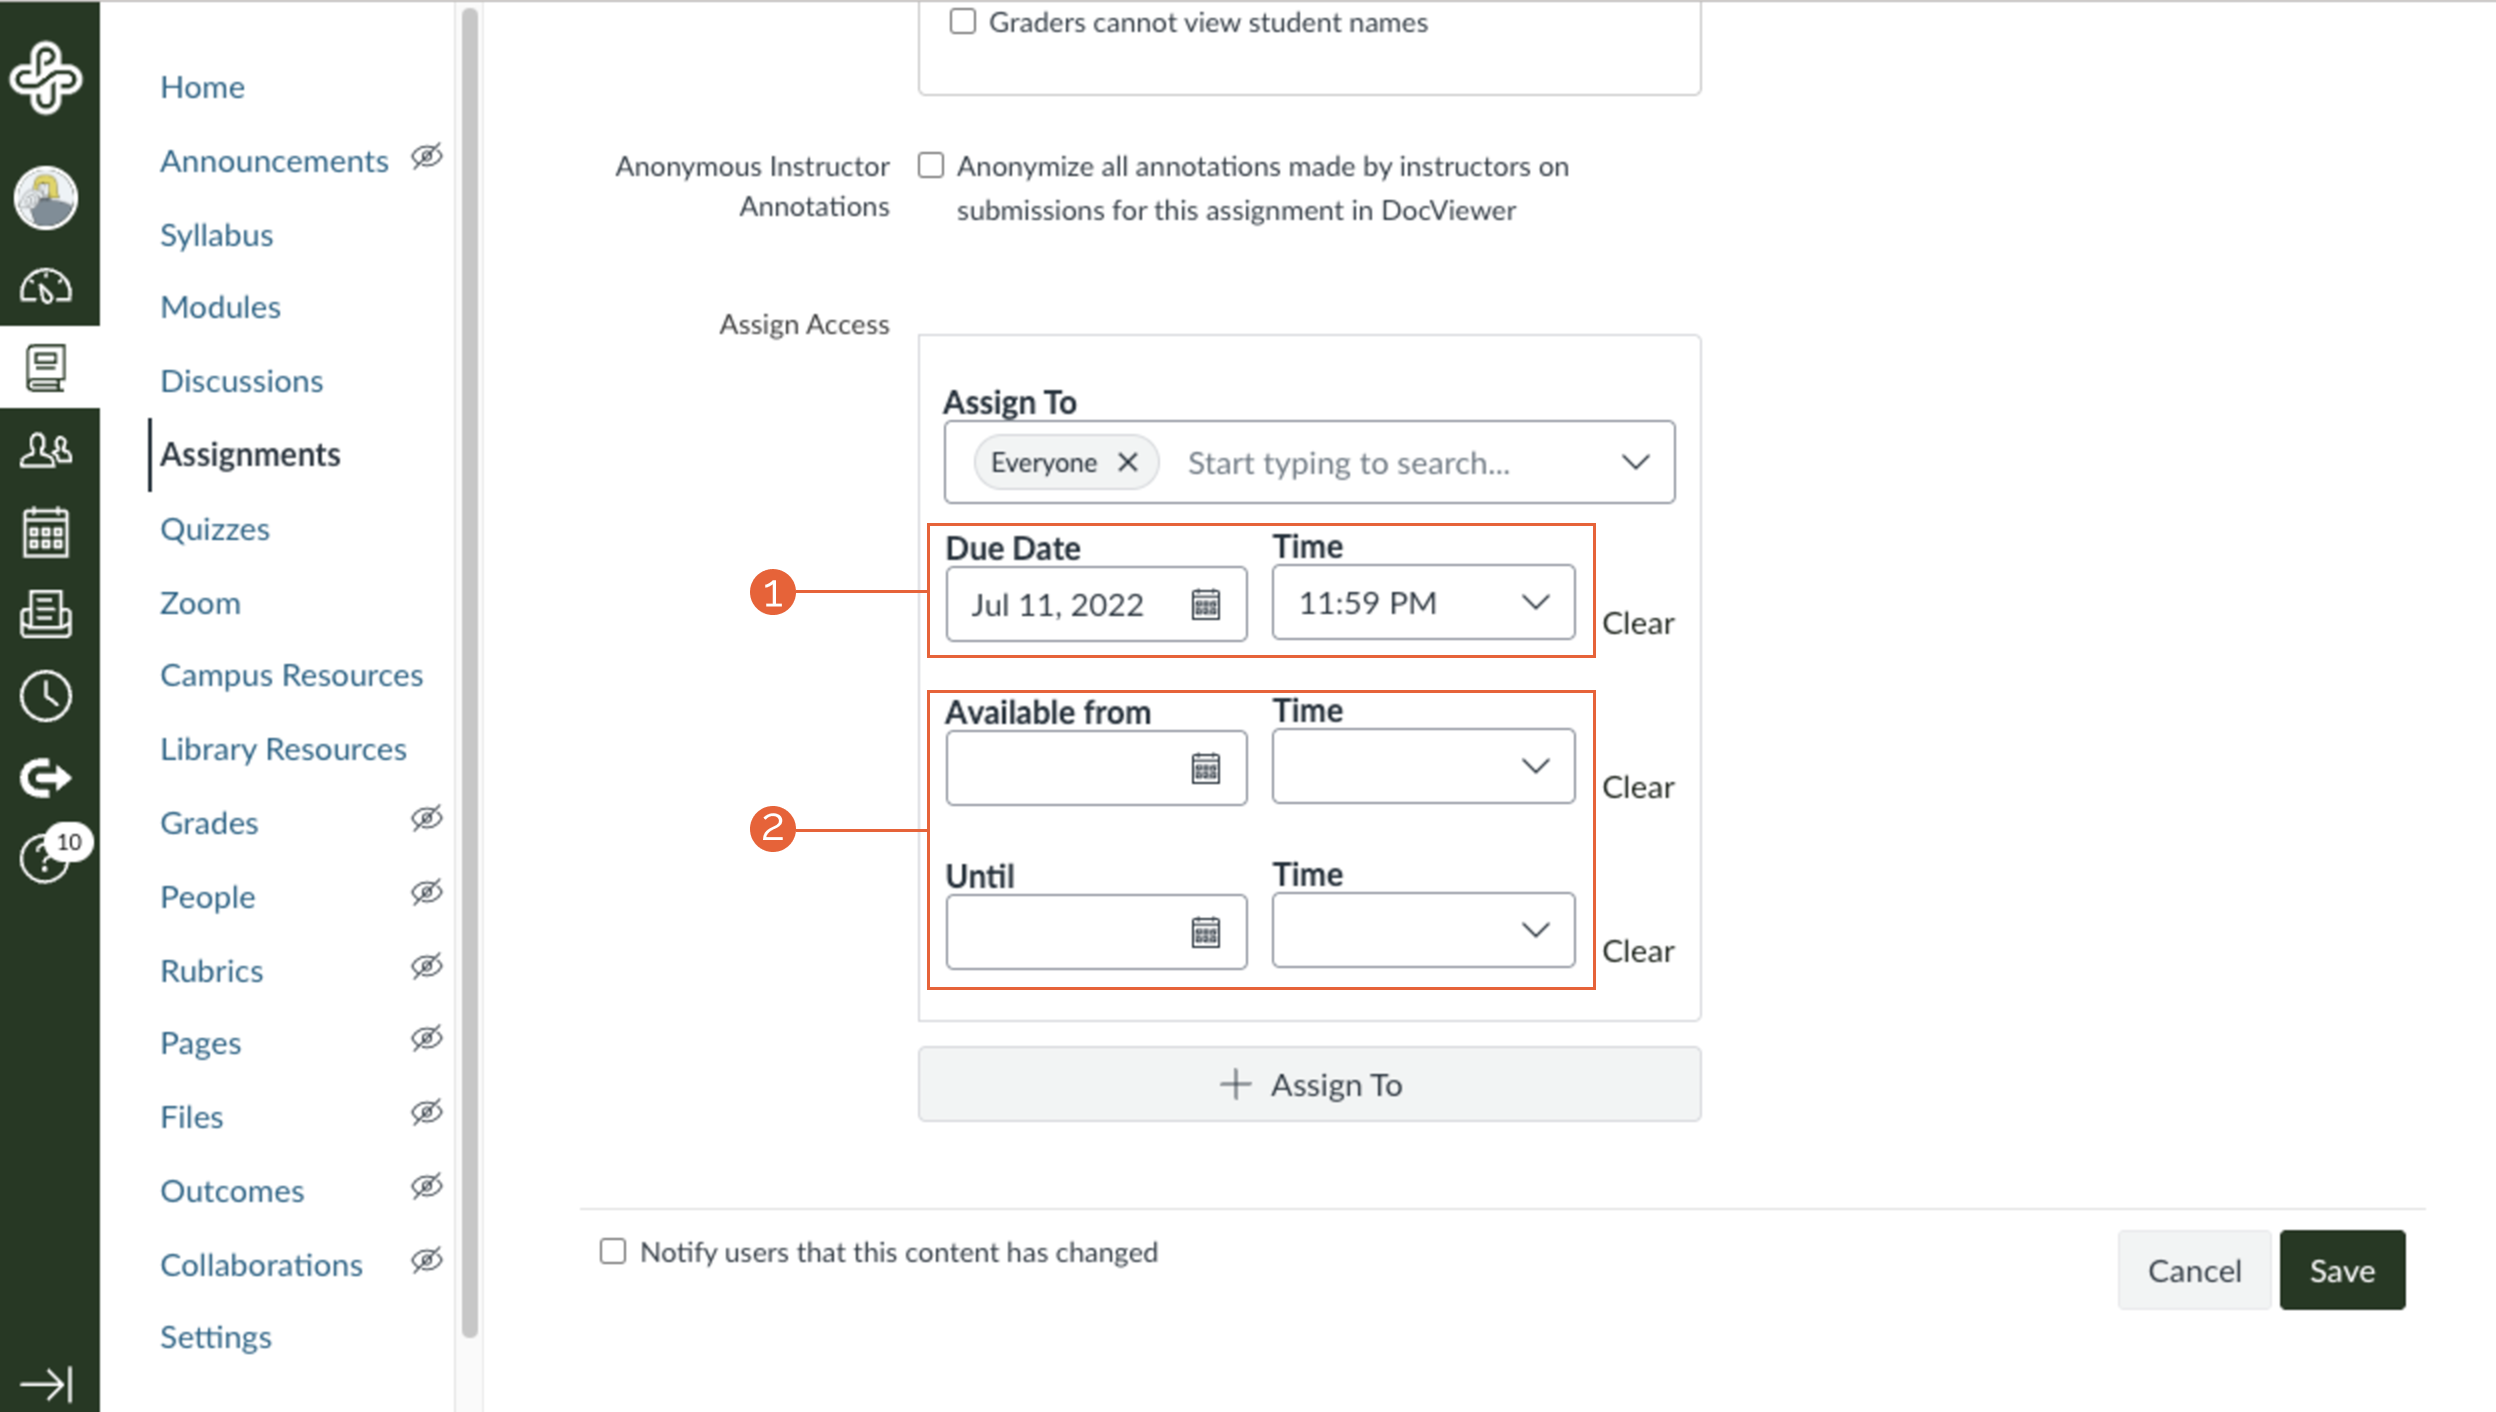The image size is (2496, 1412).
Task: Open the Groups people icon in global navigation
Action: [x=46, y=450]
